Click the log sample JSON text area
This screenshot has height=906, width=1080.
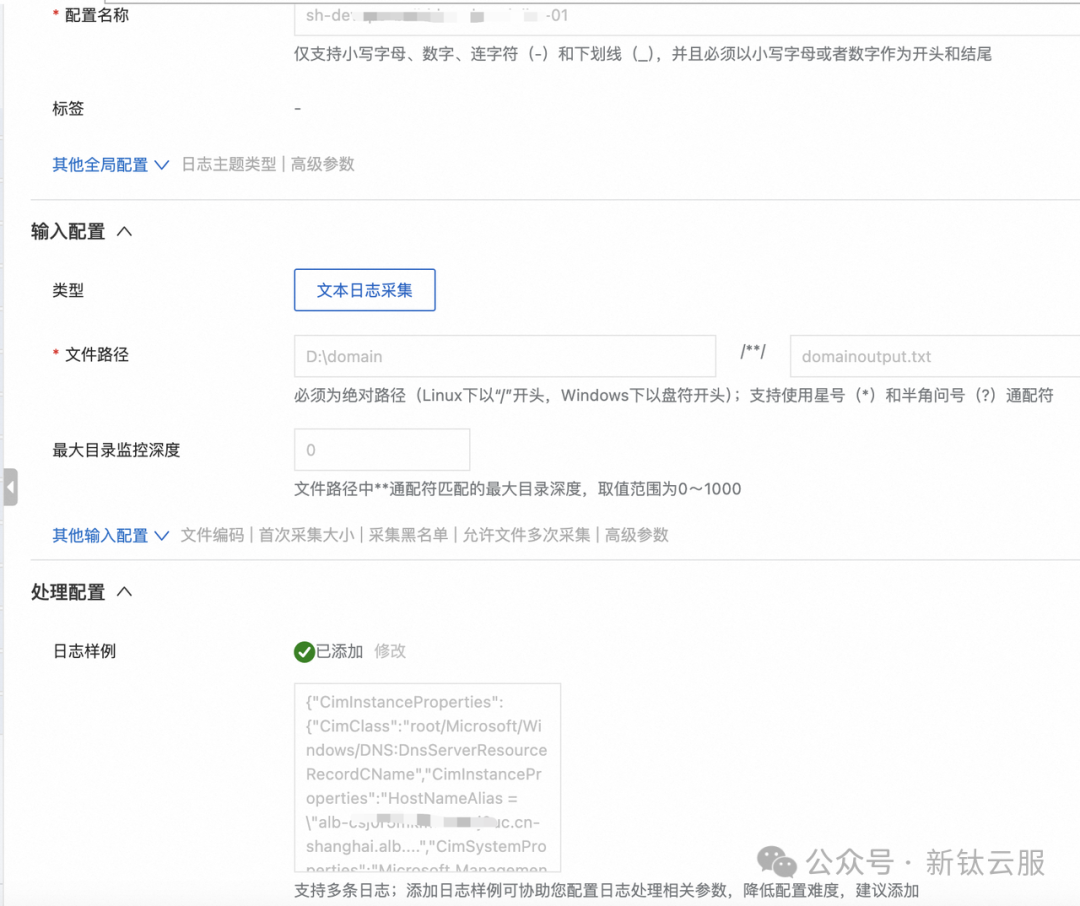coord(427,777)
